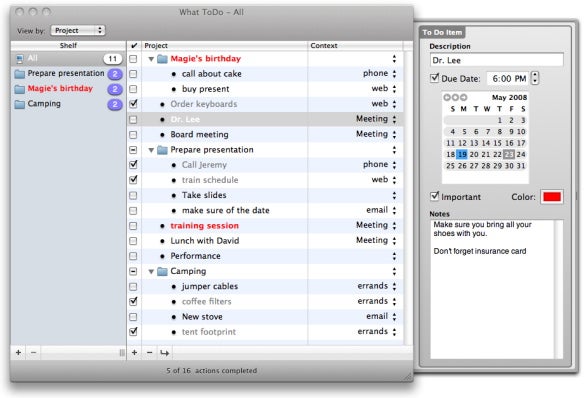Select Camping in the Shelf
The width and height of the screenshot is (586, 398).
[68, 104]
